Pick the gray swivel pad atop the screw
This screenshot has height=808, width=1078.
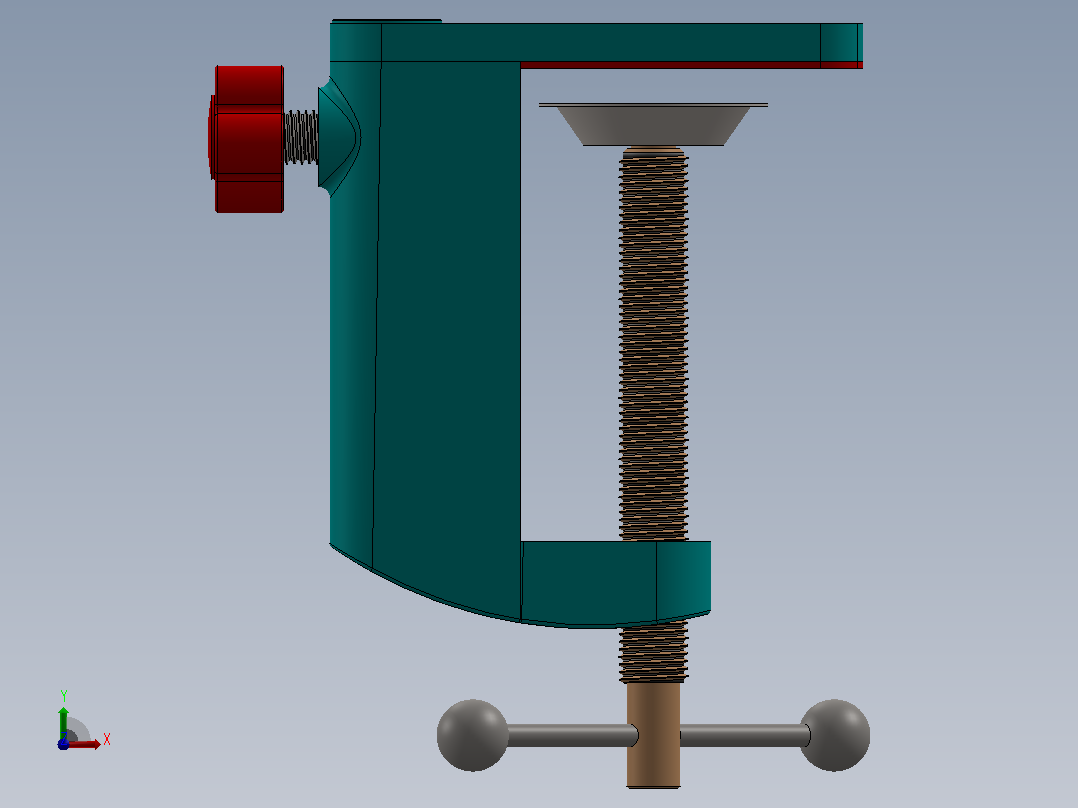(x=653, y=124)
